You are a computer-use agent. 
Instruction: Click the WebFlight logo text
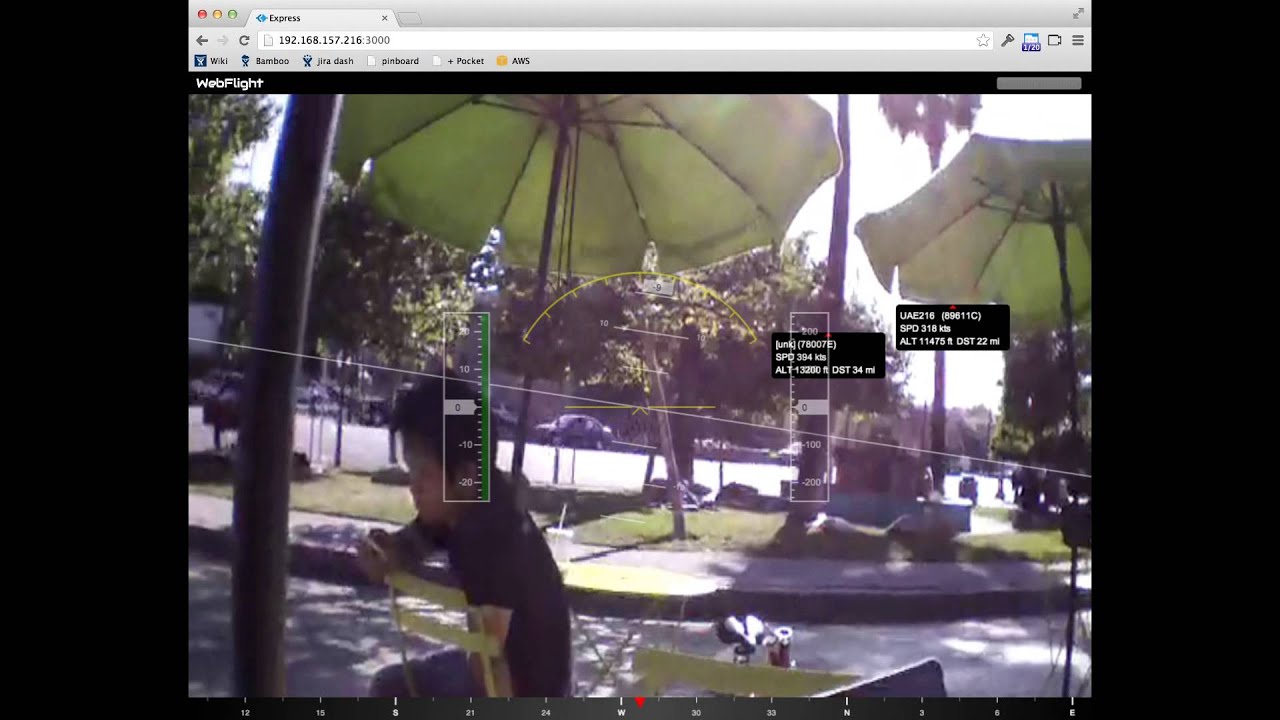point(229,83)
